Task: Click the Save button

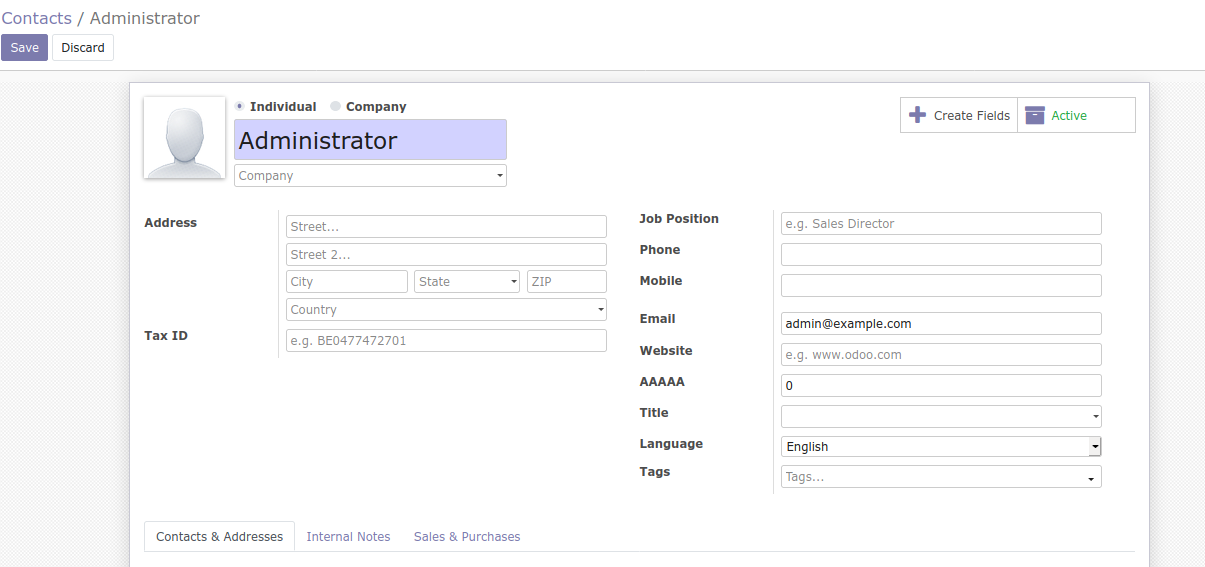Action: (24, 48)
